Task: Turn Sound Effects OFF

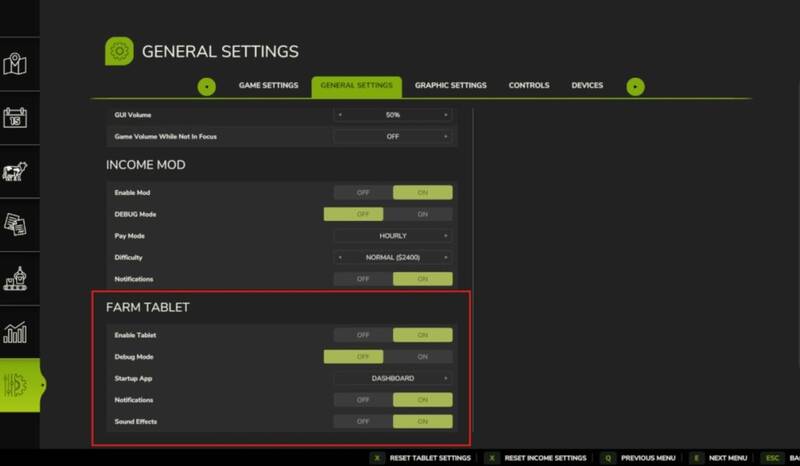Action: pyautogui.click(x=362, y=422)
